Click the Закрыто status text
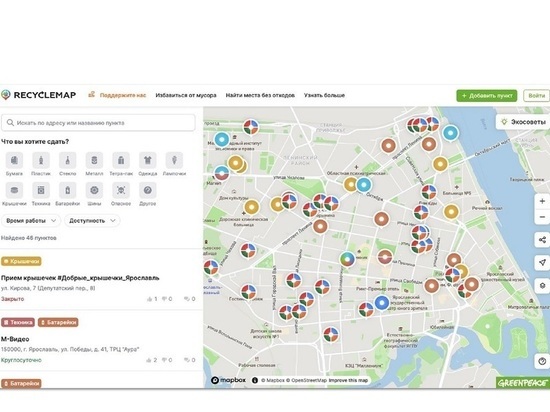Viewport: 550px width, 412px height. tap(13, 299)
